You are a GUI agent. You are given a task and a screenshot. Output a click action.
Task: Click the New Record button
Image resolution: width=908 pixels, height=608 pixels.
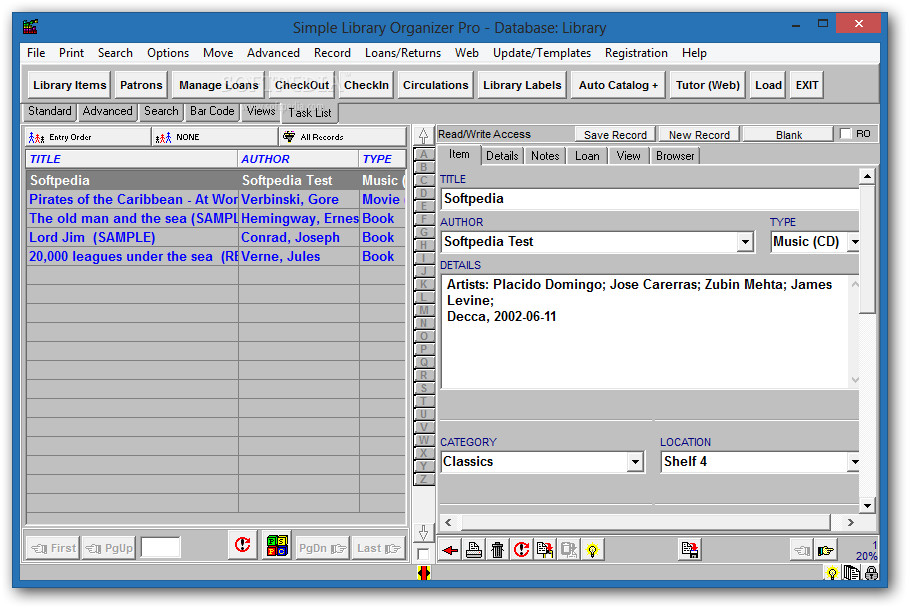click(699, 135)
